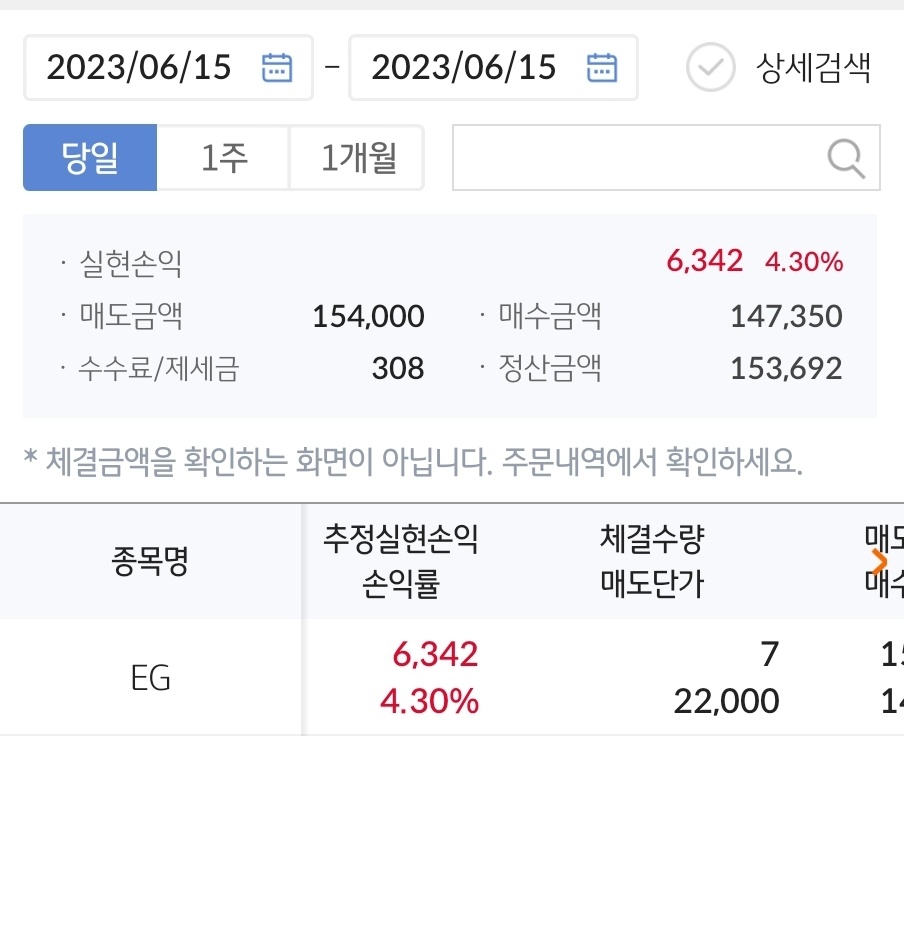The height and width of the screenshot is (933, 904).
Task: Toggle the 상세검색 check circle
Action: click(x=711, y=67)
